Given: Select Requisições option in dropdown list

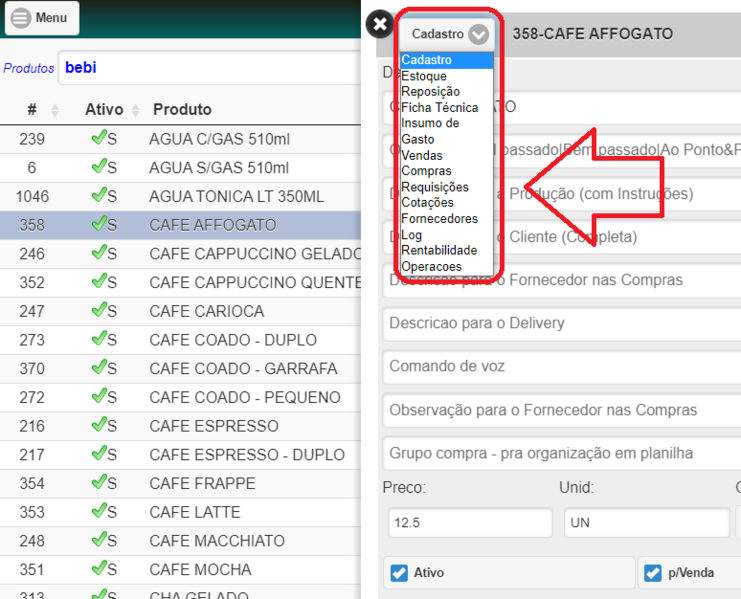Looking at the screenshot, I should click(x=447, y=187).
